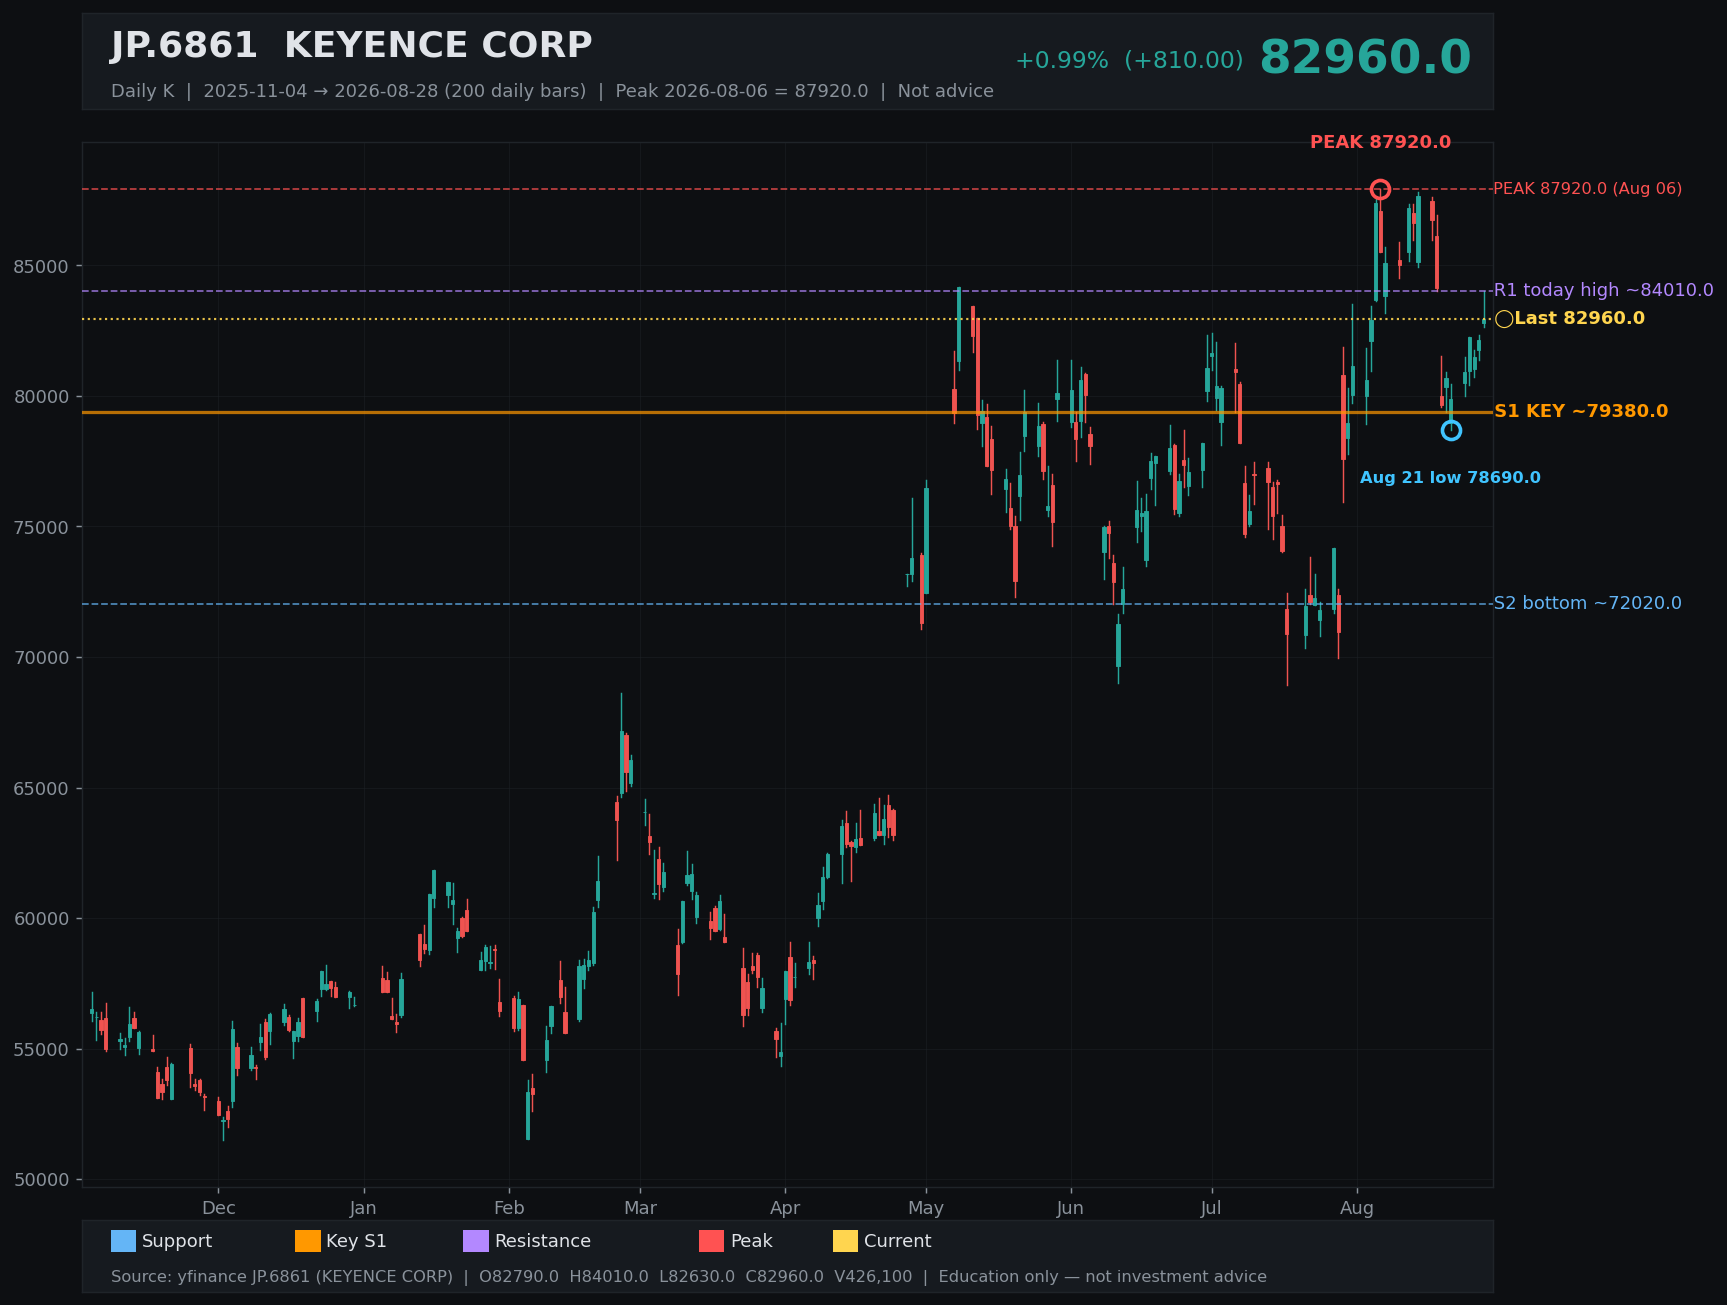Select the Current yellow legend swatch
Image resolution: width=1727 pixels, height=1305 pixels.
845,1241
